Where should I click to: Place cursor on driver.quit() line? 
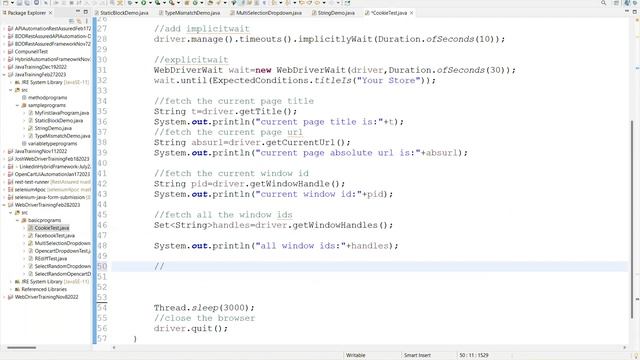(x=191, y=329)
